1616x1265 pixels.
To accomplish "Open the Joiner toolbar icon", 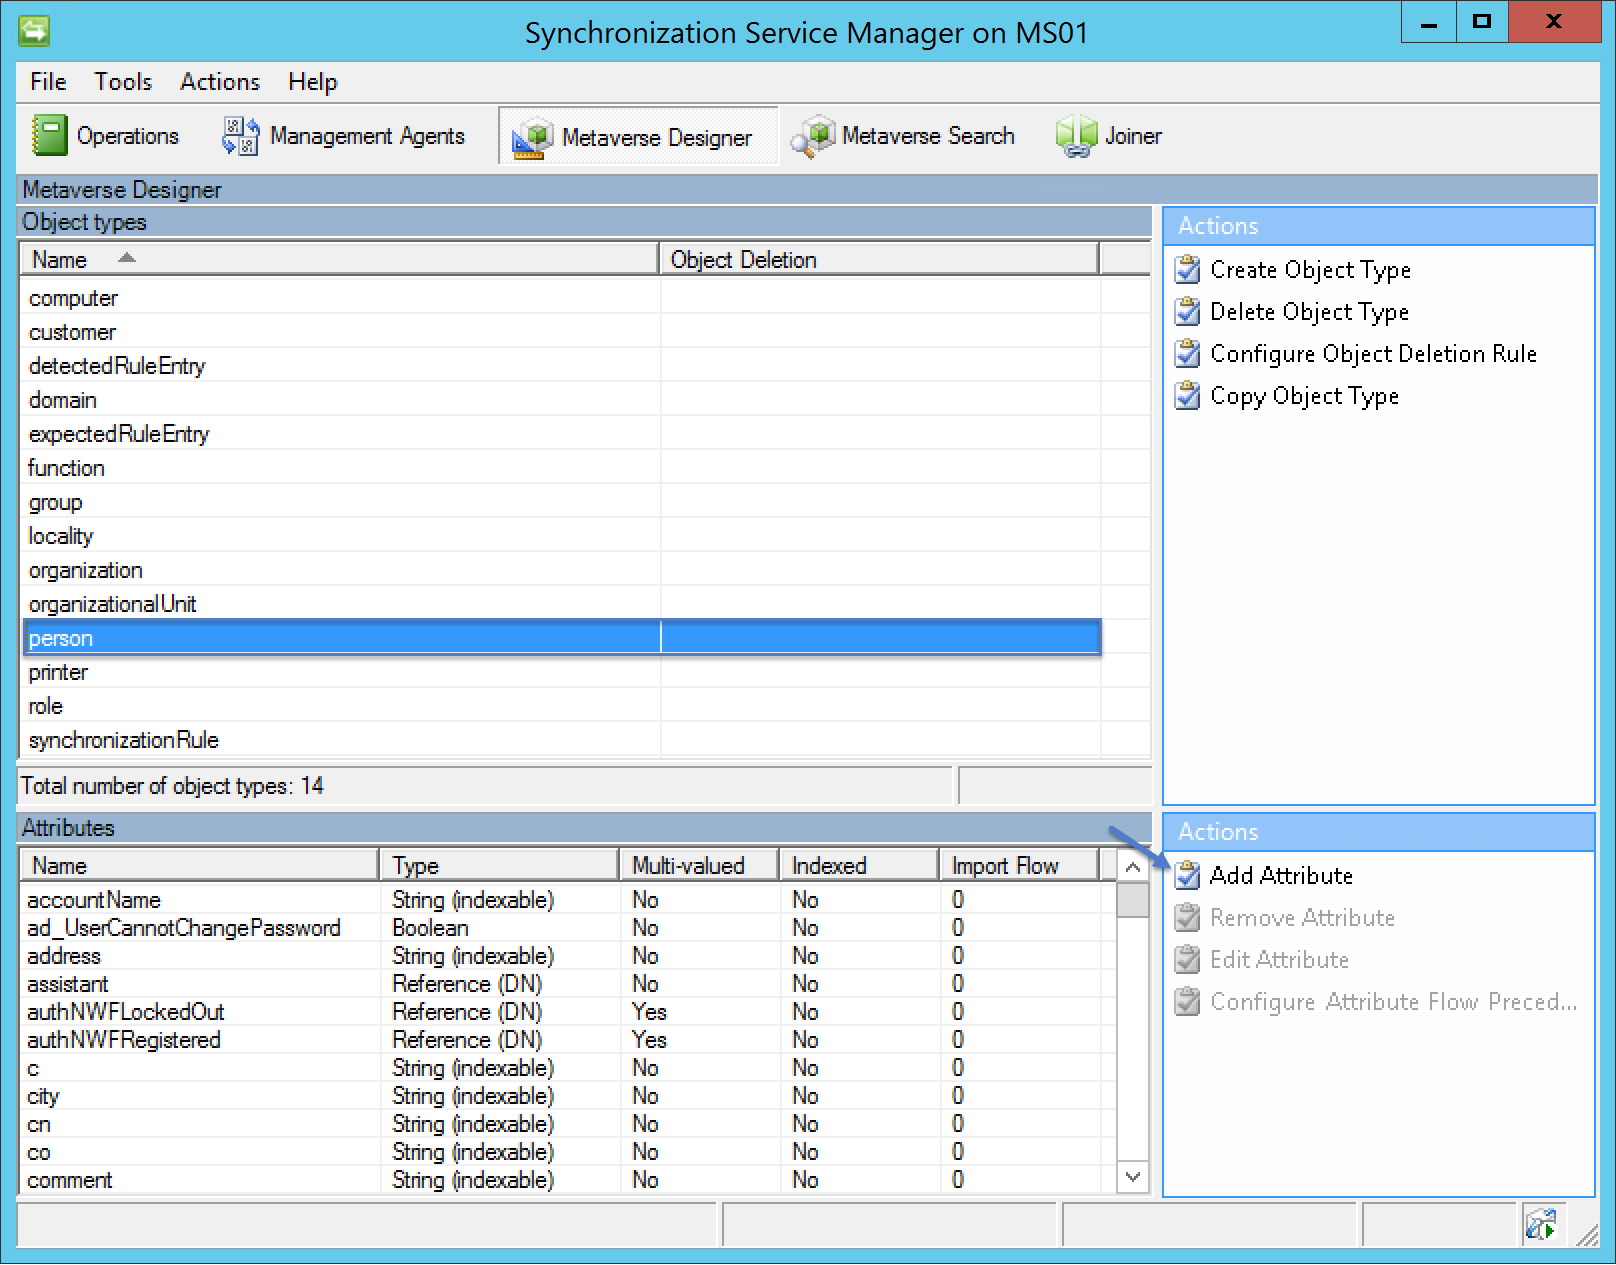I will click(x=1076, y=136).
